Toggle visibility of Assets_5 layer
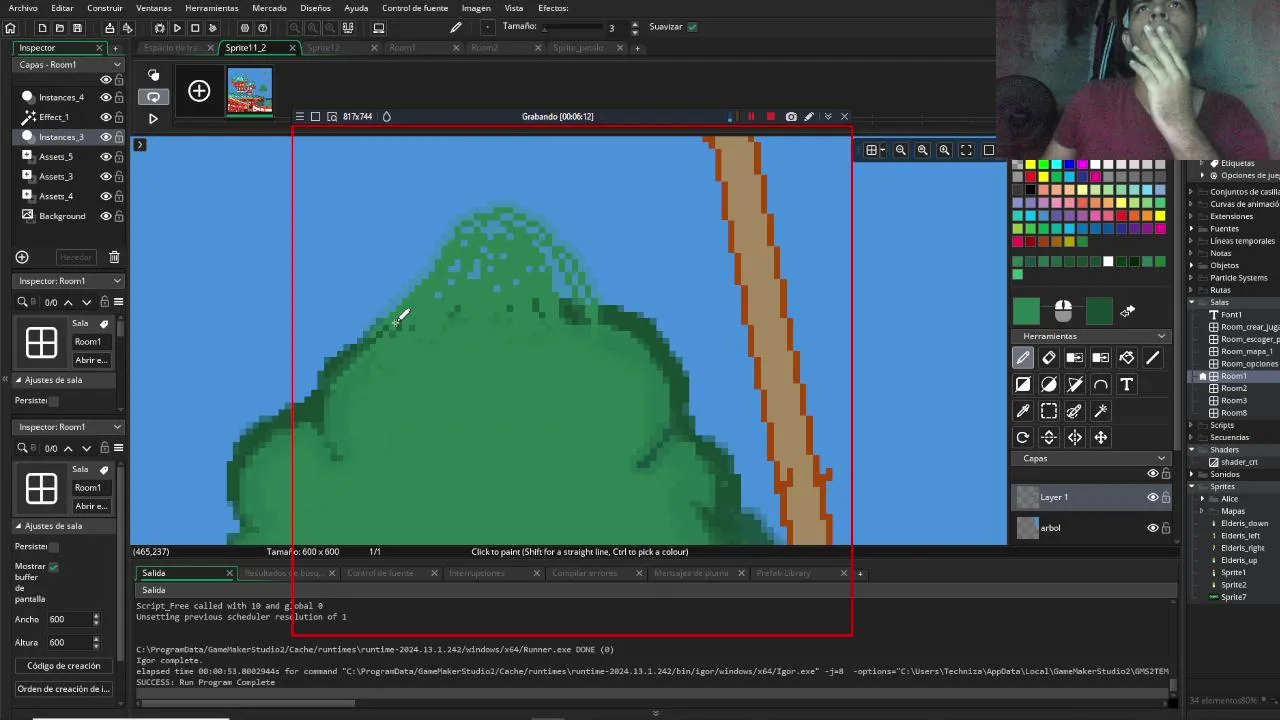The image size is (1280, 720). [105, 156]
